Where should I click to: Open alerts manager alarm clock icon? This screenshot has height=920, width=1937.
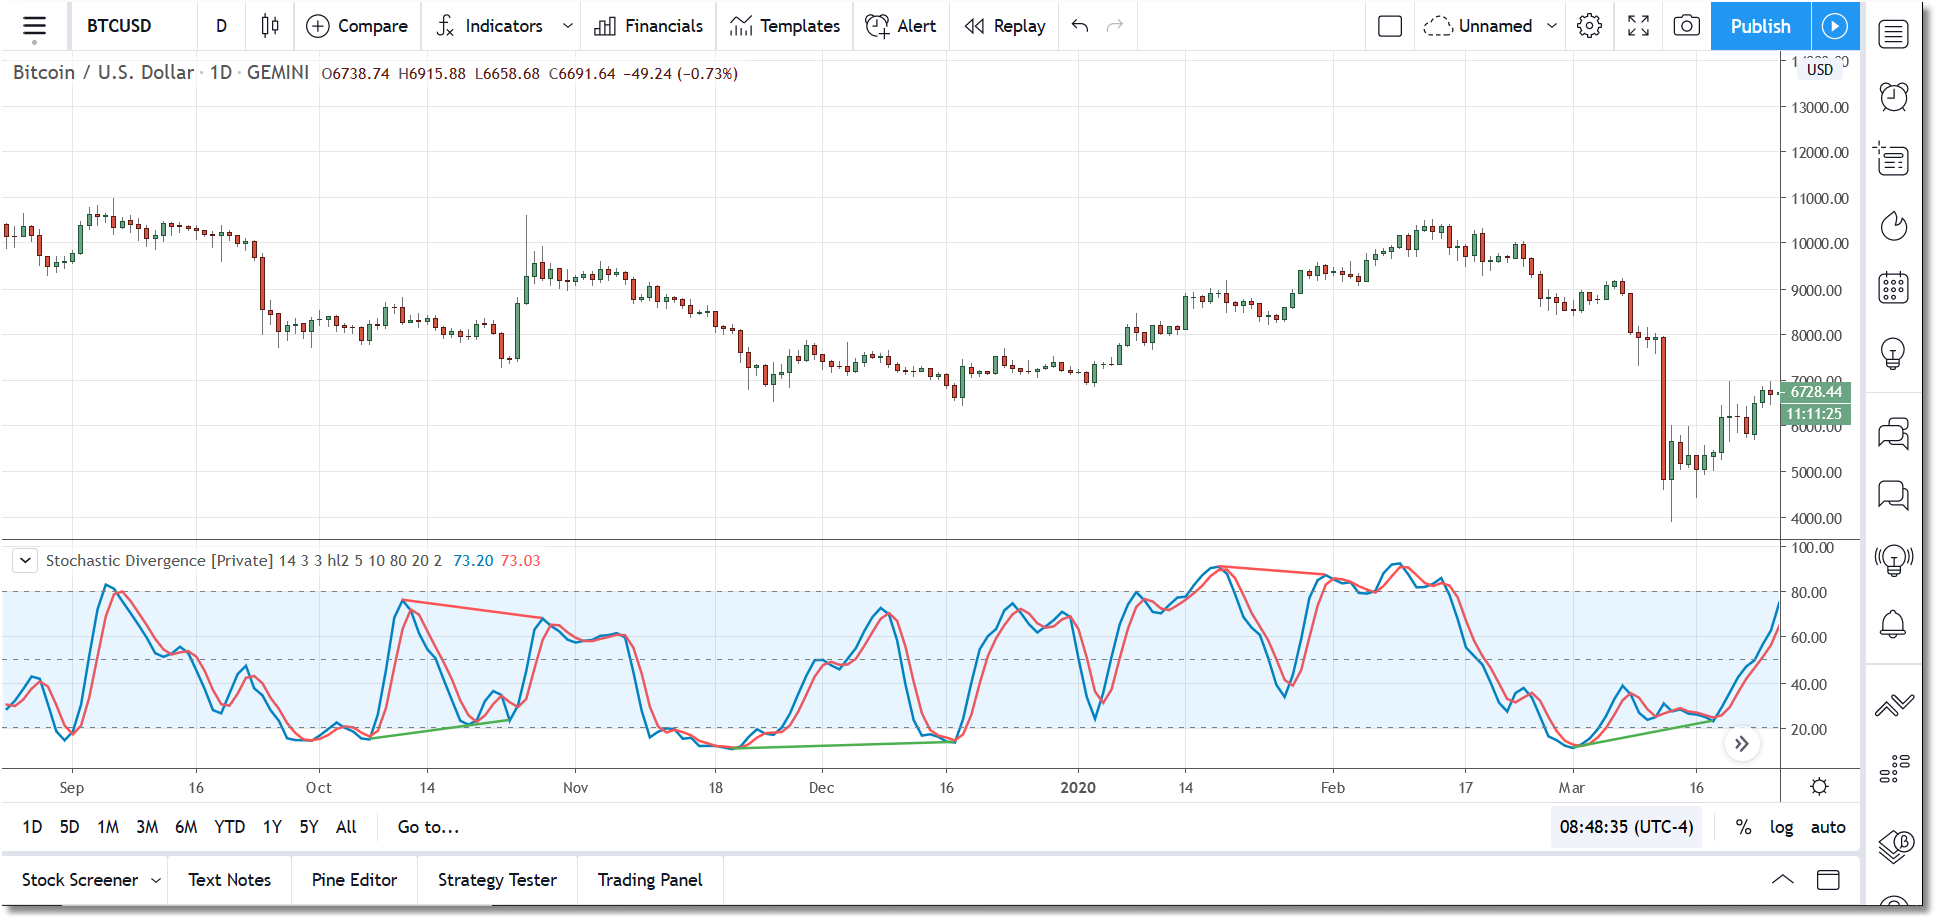pyautogui.click(x=1893, y=97)
